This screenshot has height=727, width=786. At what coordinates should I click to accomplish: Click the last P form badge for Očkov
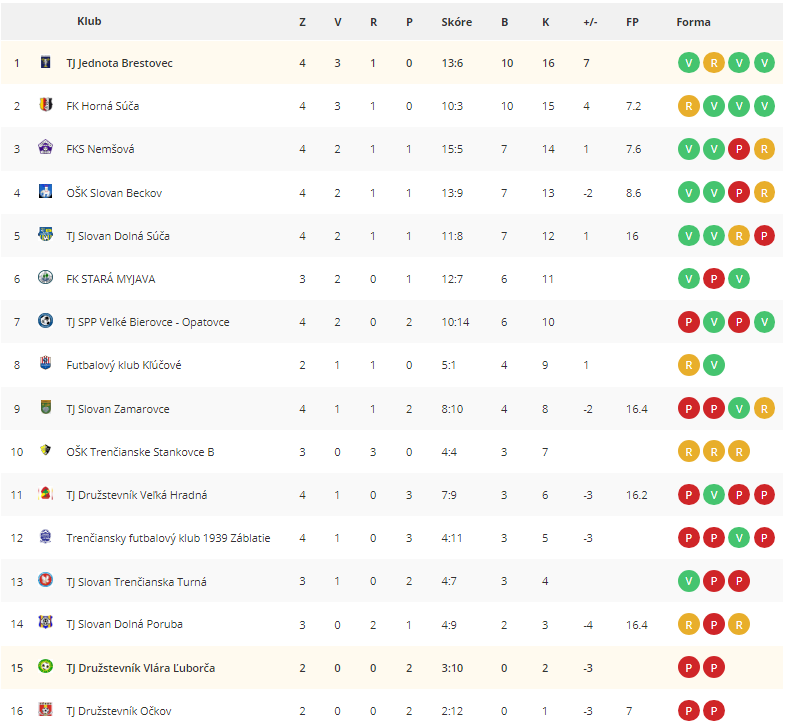coord(714,710)
